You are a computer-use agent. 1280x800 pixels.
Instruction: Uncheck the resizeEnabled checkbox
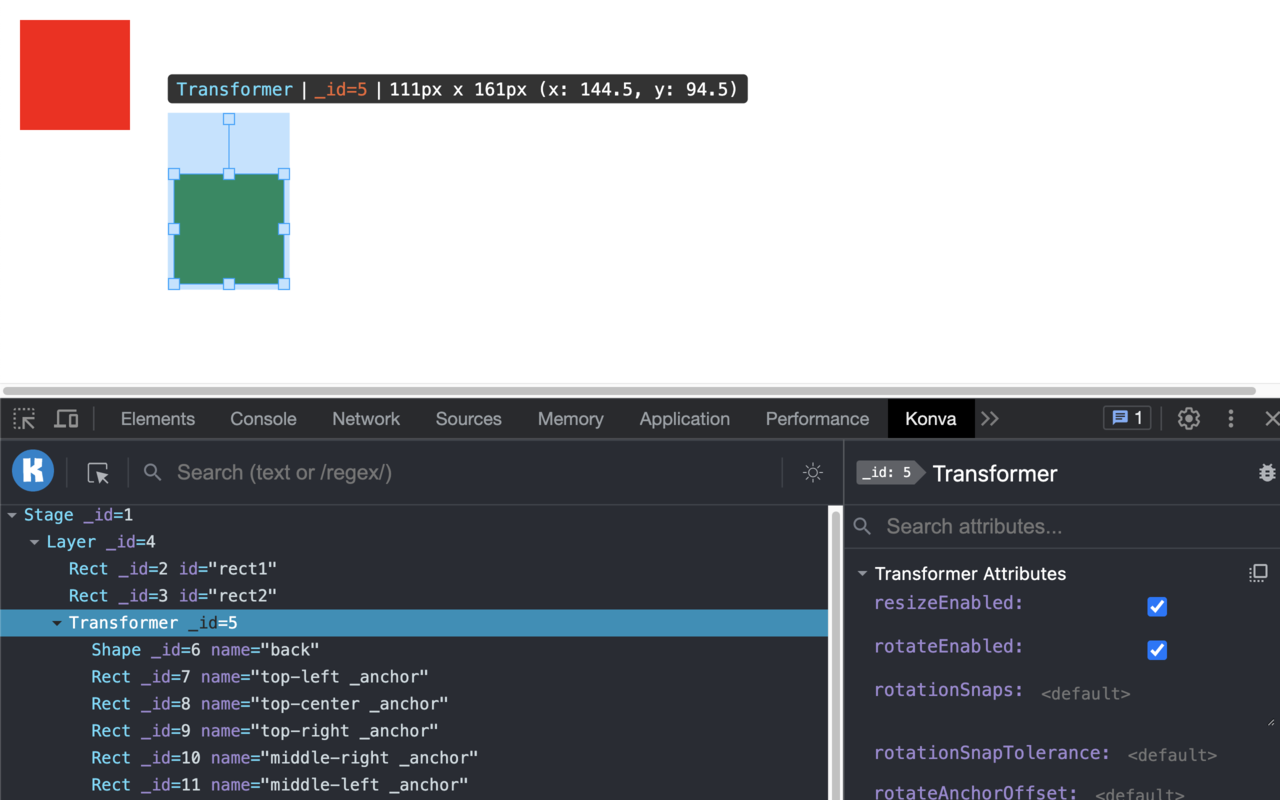click(1157, 606)
